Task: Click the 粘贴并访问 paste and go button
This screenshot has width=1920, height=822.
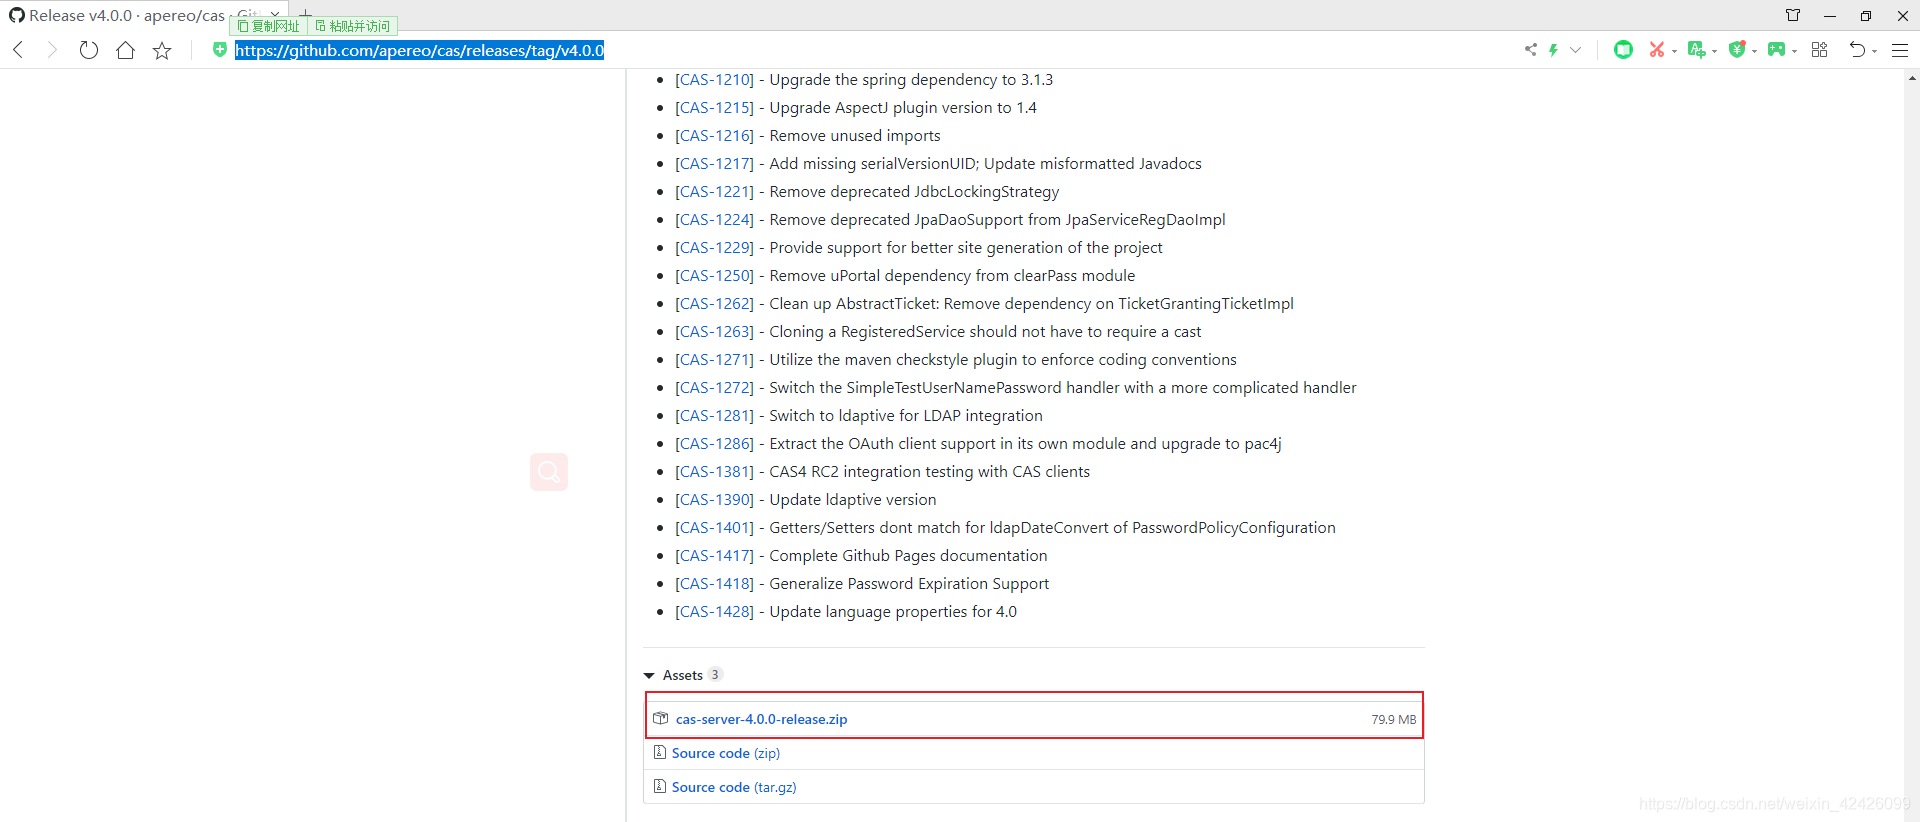Action: click(x=352, y=26)
